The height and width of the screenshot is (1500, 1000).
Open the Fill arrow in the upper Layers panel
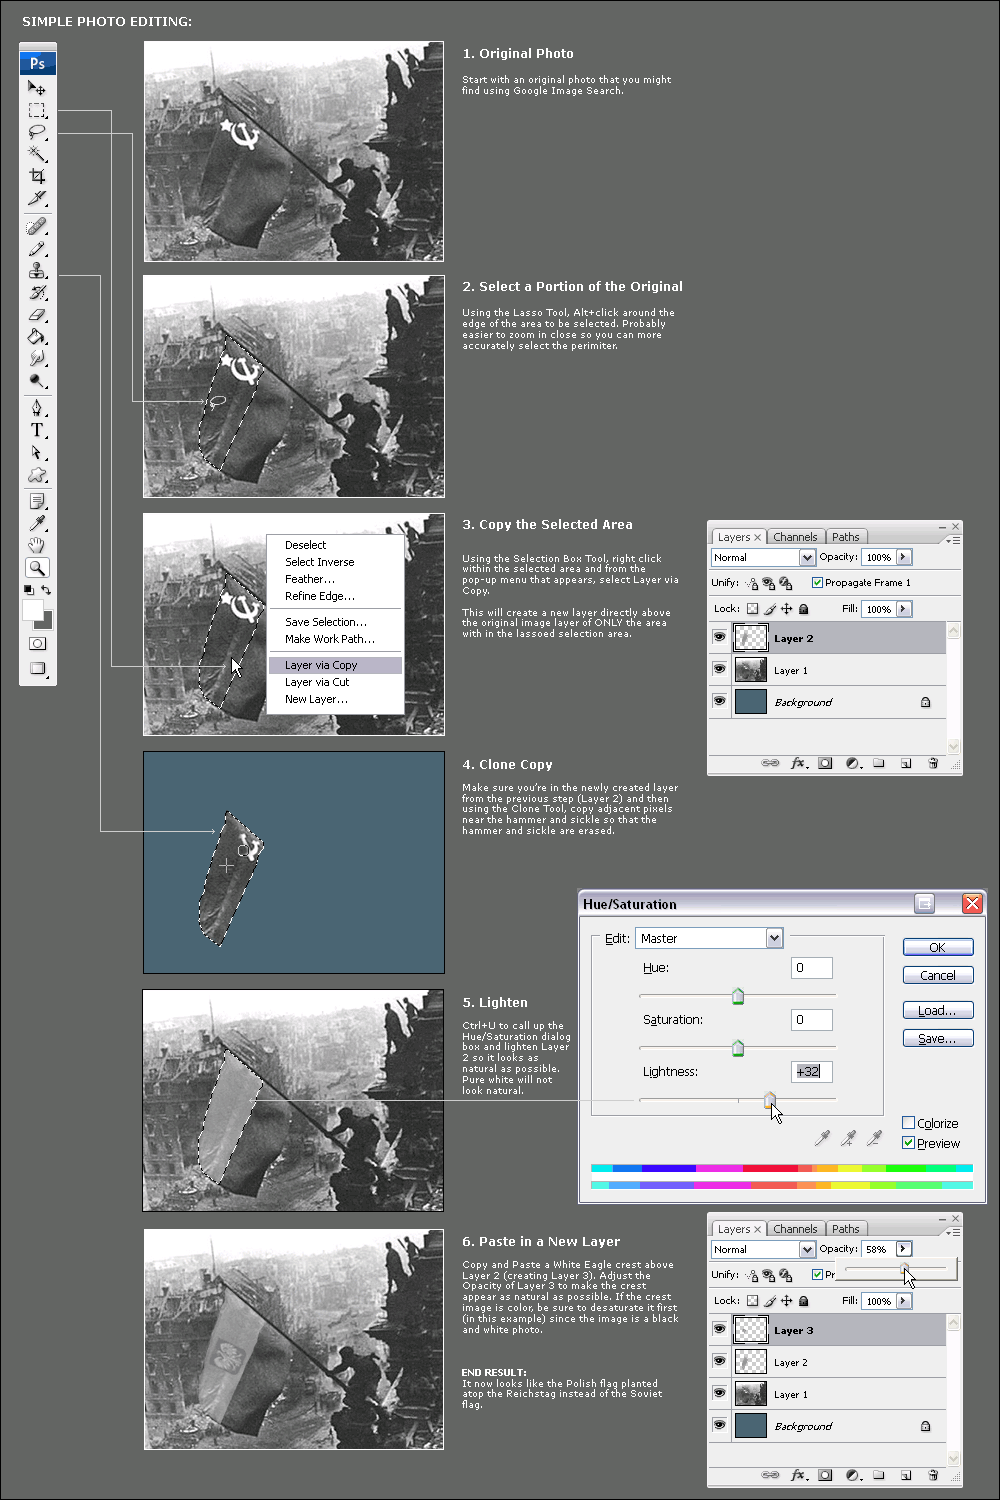coord(903,609)
